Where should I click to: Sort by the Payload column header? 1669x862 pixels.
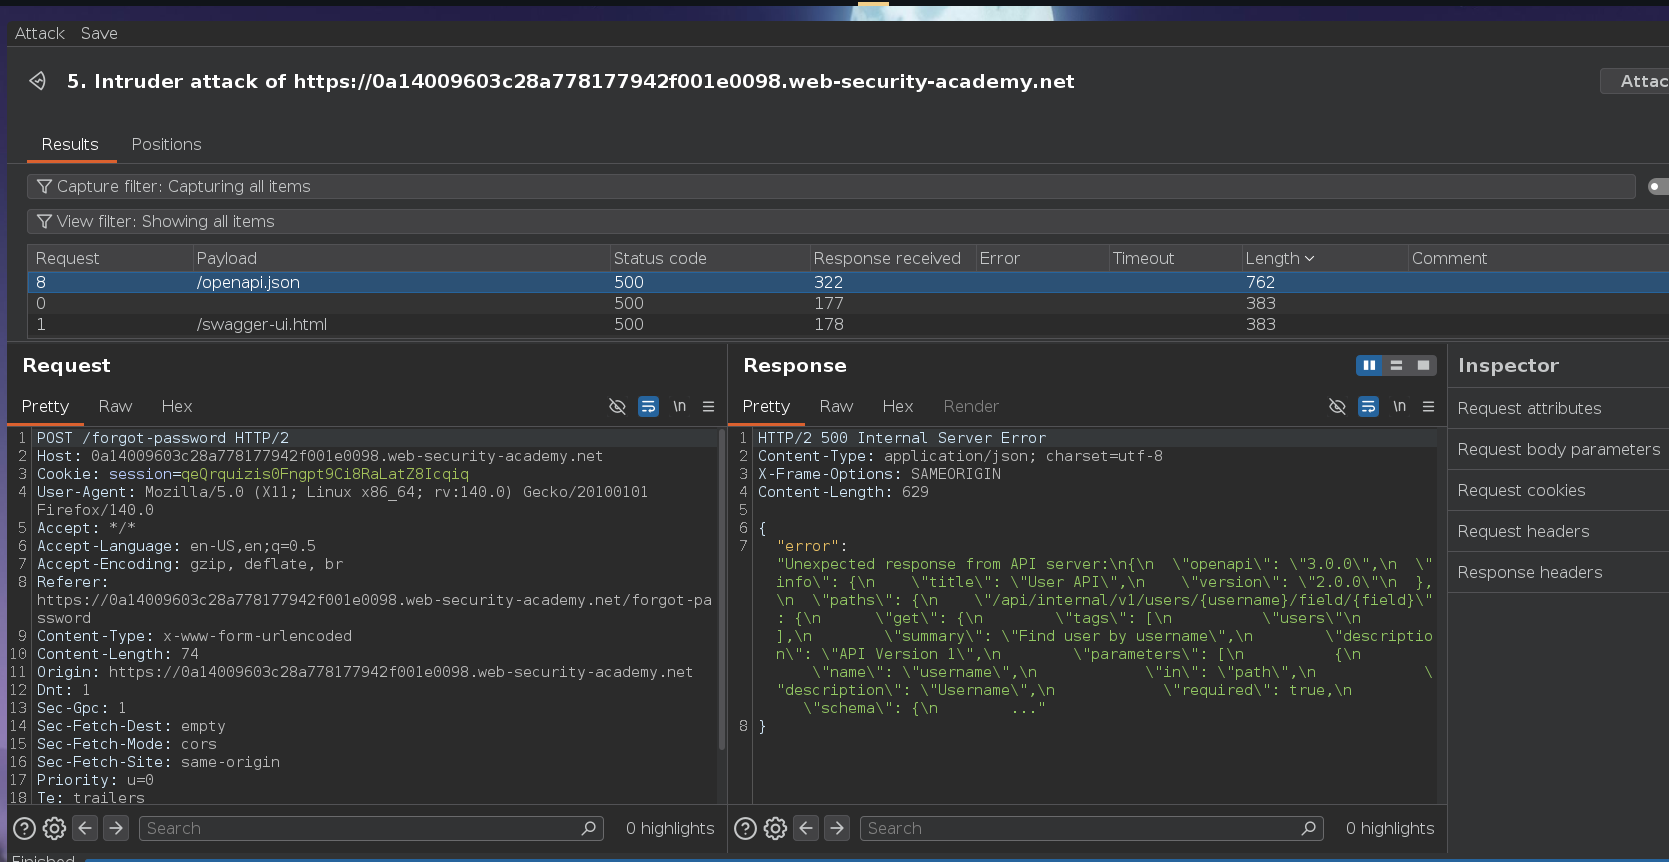pyautogui.click(x=401, y=258)
